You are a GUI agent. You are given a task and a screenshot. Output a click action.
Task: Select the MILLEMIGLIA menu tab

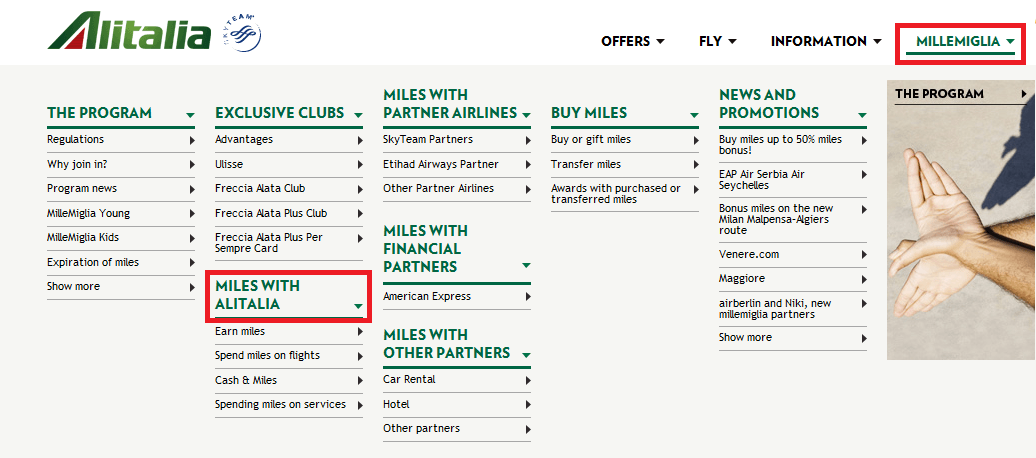(x=960, y=42)
